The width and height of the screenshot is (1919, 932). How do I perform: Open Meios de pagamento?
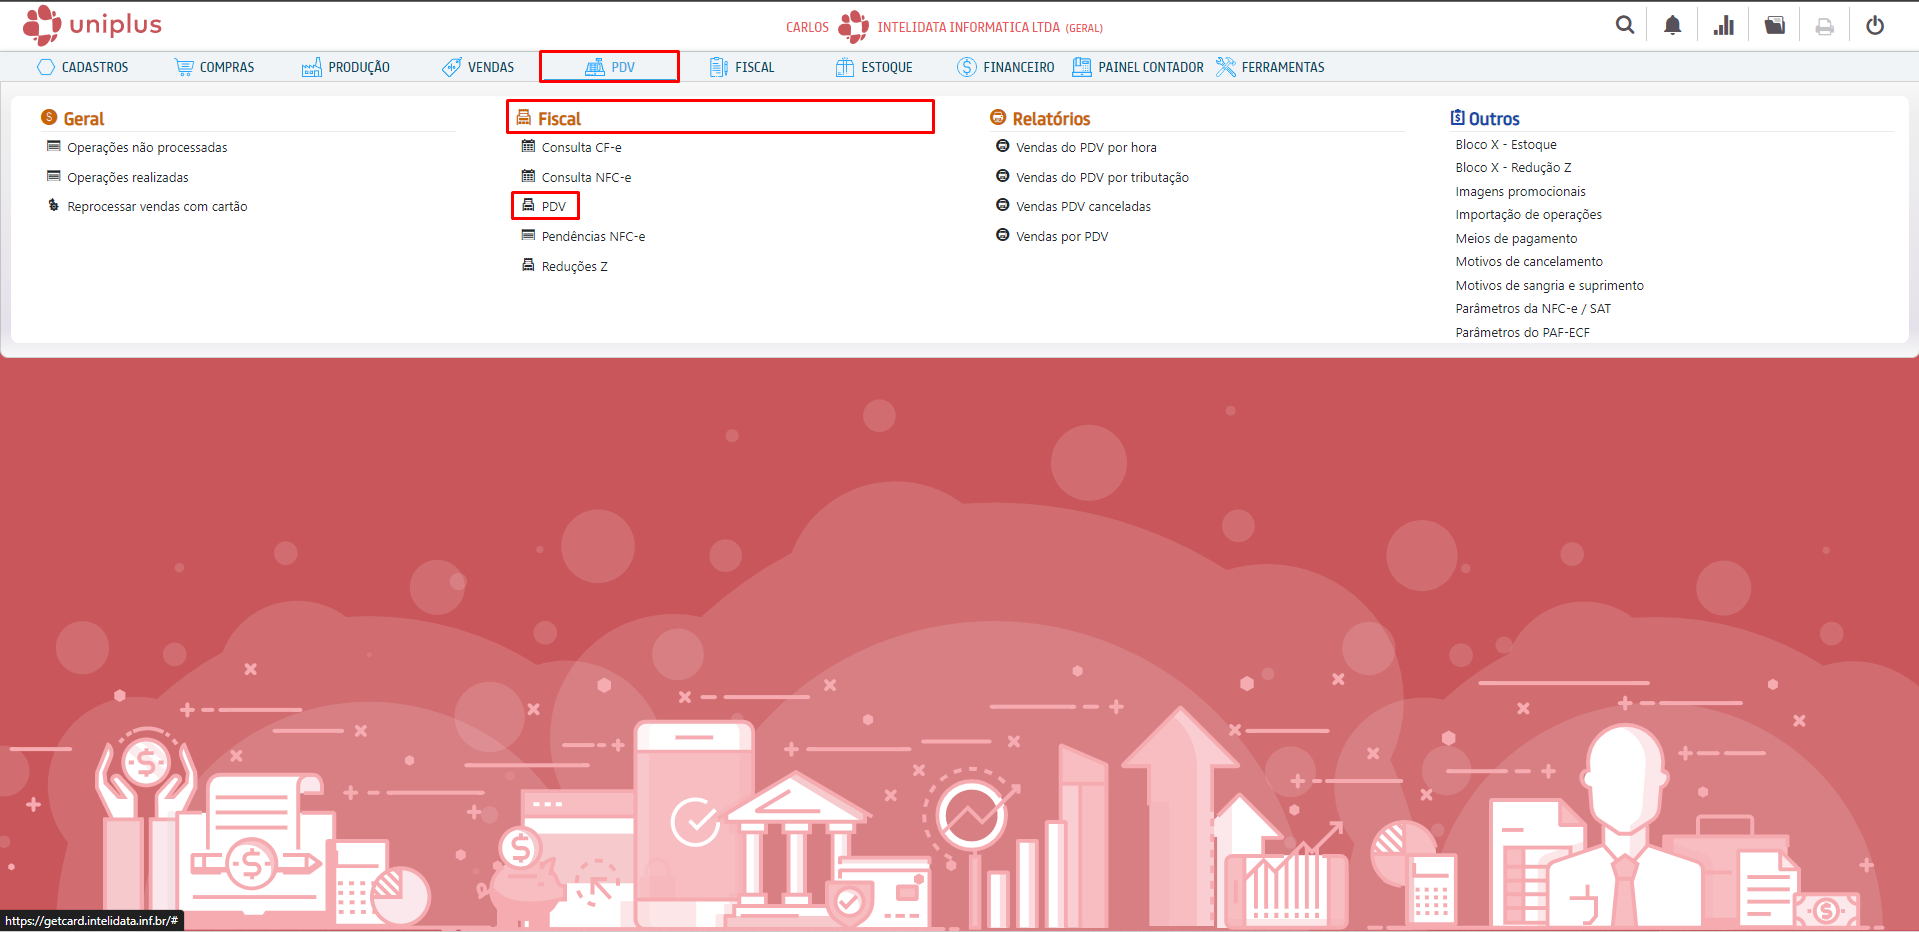(1516, 238)
